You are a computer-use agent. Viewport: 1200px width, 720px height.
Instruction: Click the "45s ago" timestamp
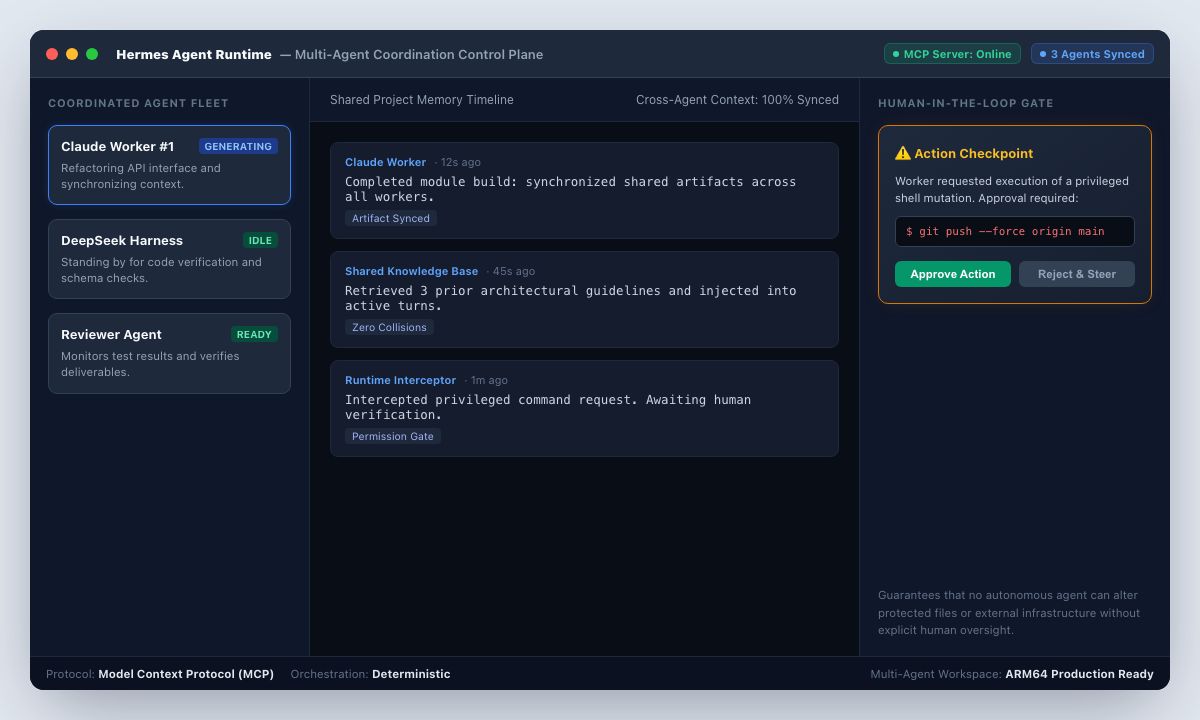tap(514, 271)
